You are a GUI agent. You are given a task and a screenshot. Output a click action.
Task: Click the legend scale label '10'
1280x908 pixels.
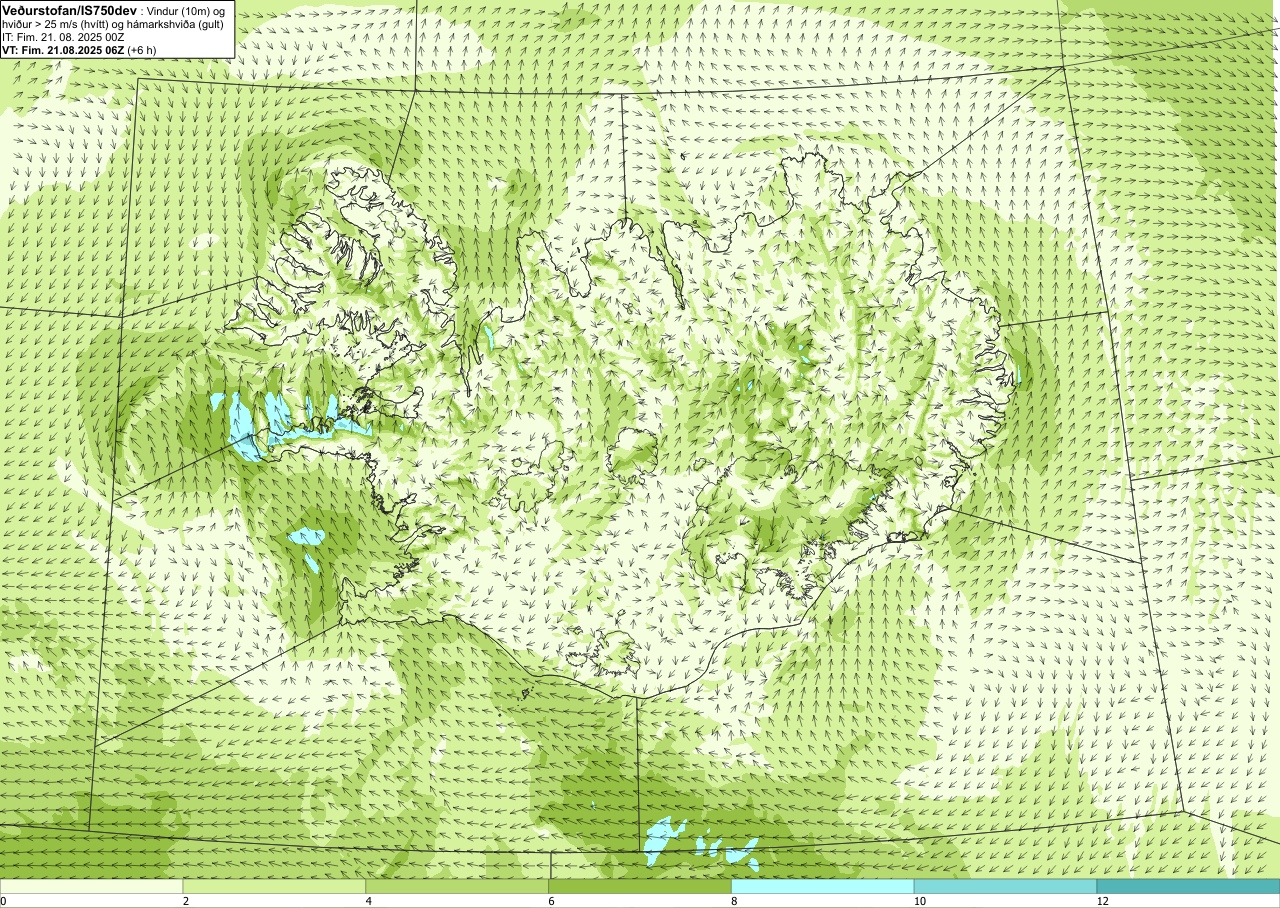[x=919, y=901]
